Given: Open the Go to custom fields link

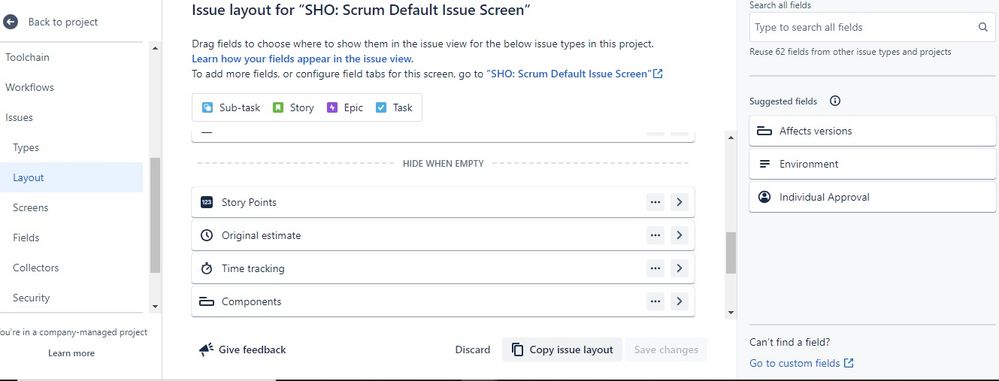Looking at the screenshot, I should [801, 363].
